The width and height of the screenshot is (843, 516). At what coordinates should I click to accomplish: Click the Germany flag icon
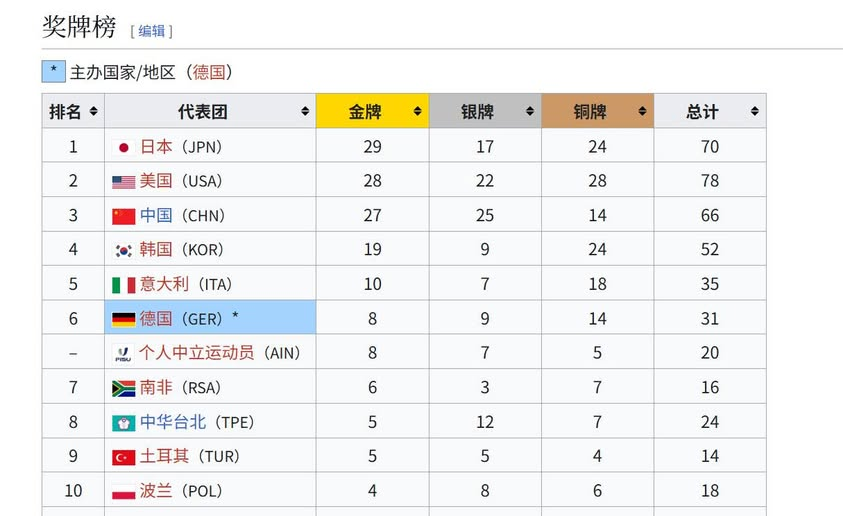(124, 319)
